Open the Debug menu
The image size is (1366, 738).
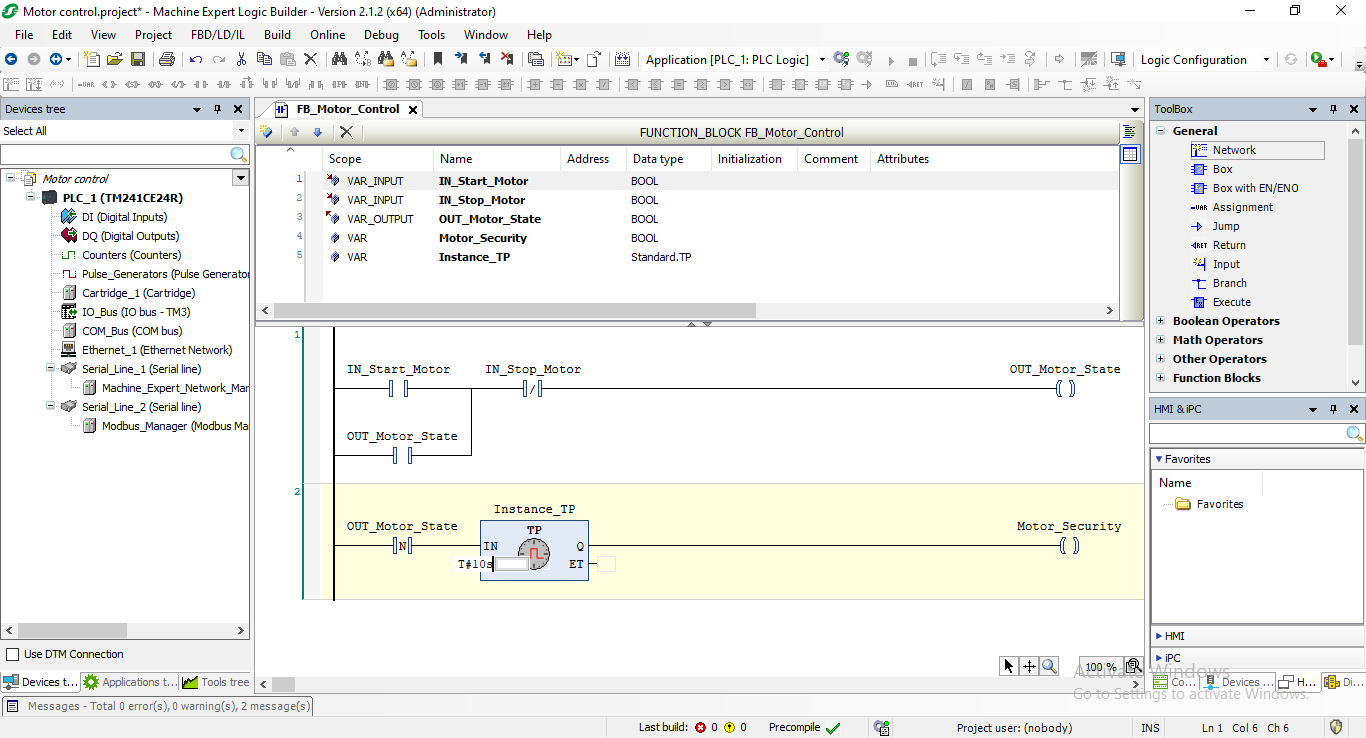[x=381, y=34]
